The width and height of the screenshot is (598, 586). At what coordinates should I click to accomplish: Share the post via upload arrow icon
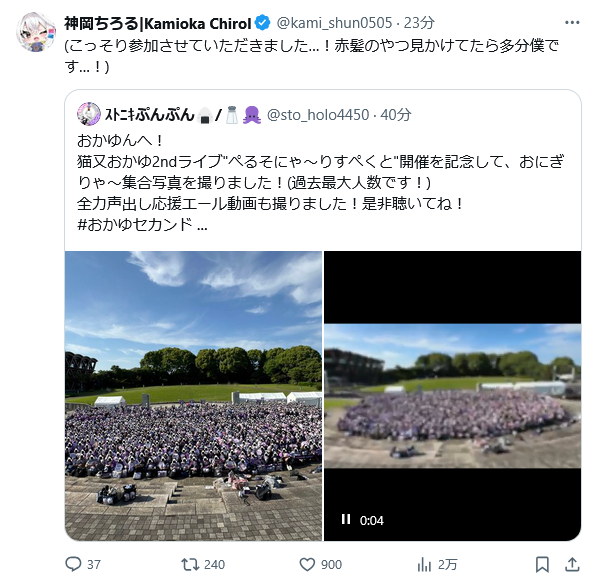572,564
